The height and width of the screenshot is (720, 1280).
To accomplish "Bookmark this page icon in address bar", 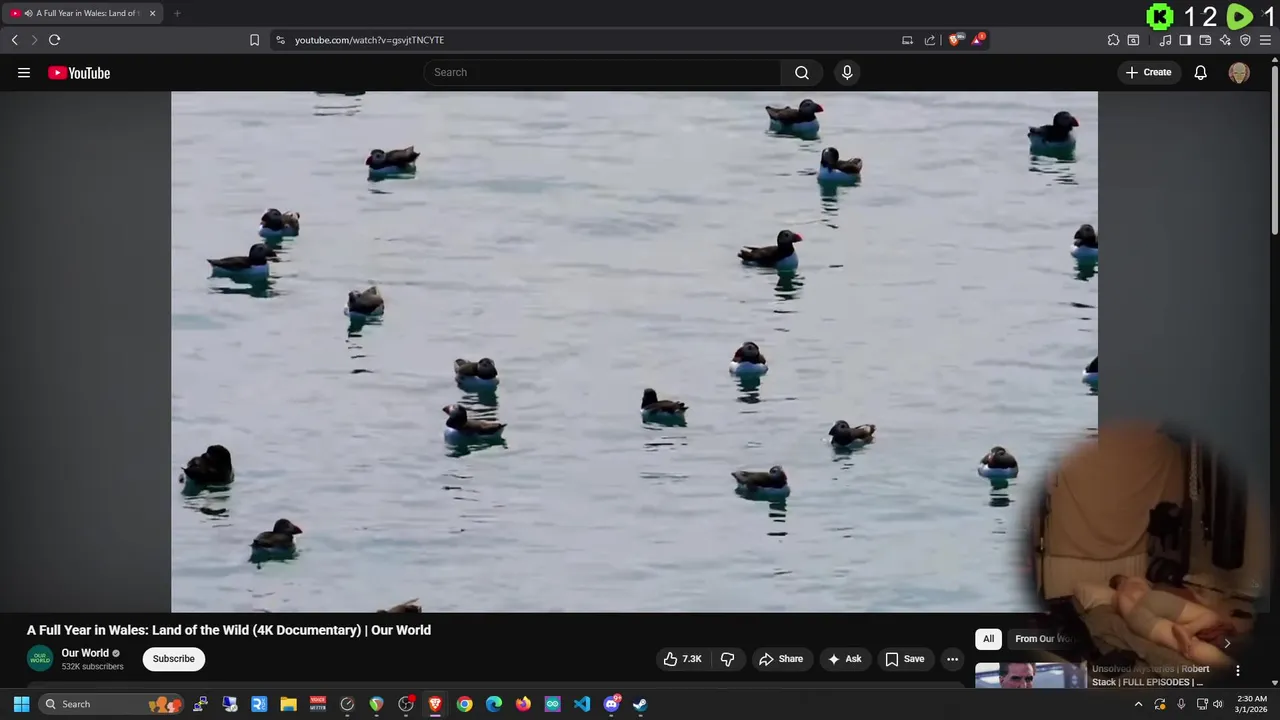I will pyautogui.click(x=254, y=40).
